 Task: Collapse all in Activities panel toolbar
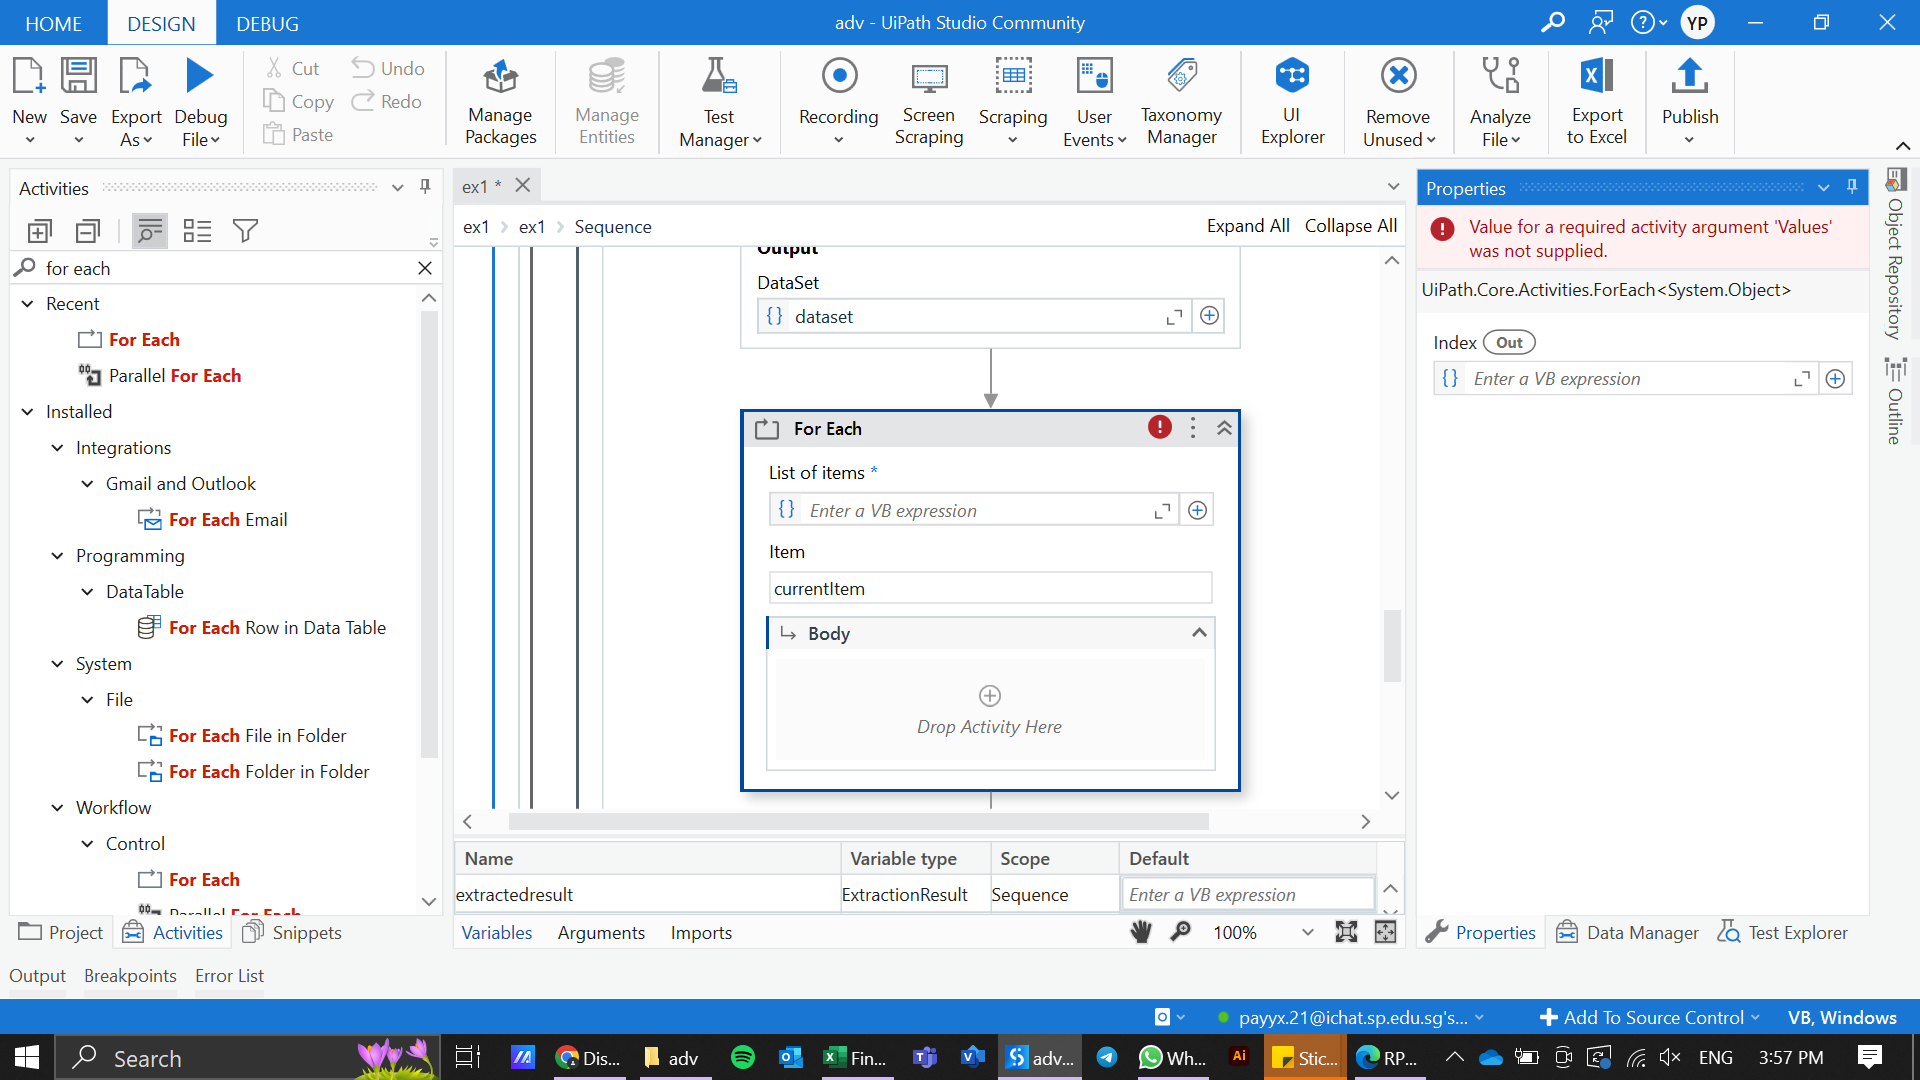click(x=88, y=232)
